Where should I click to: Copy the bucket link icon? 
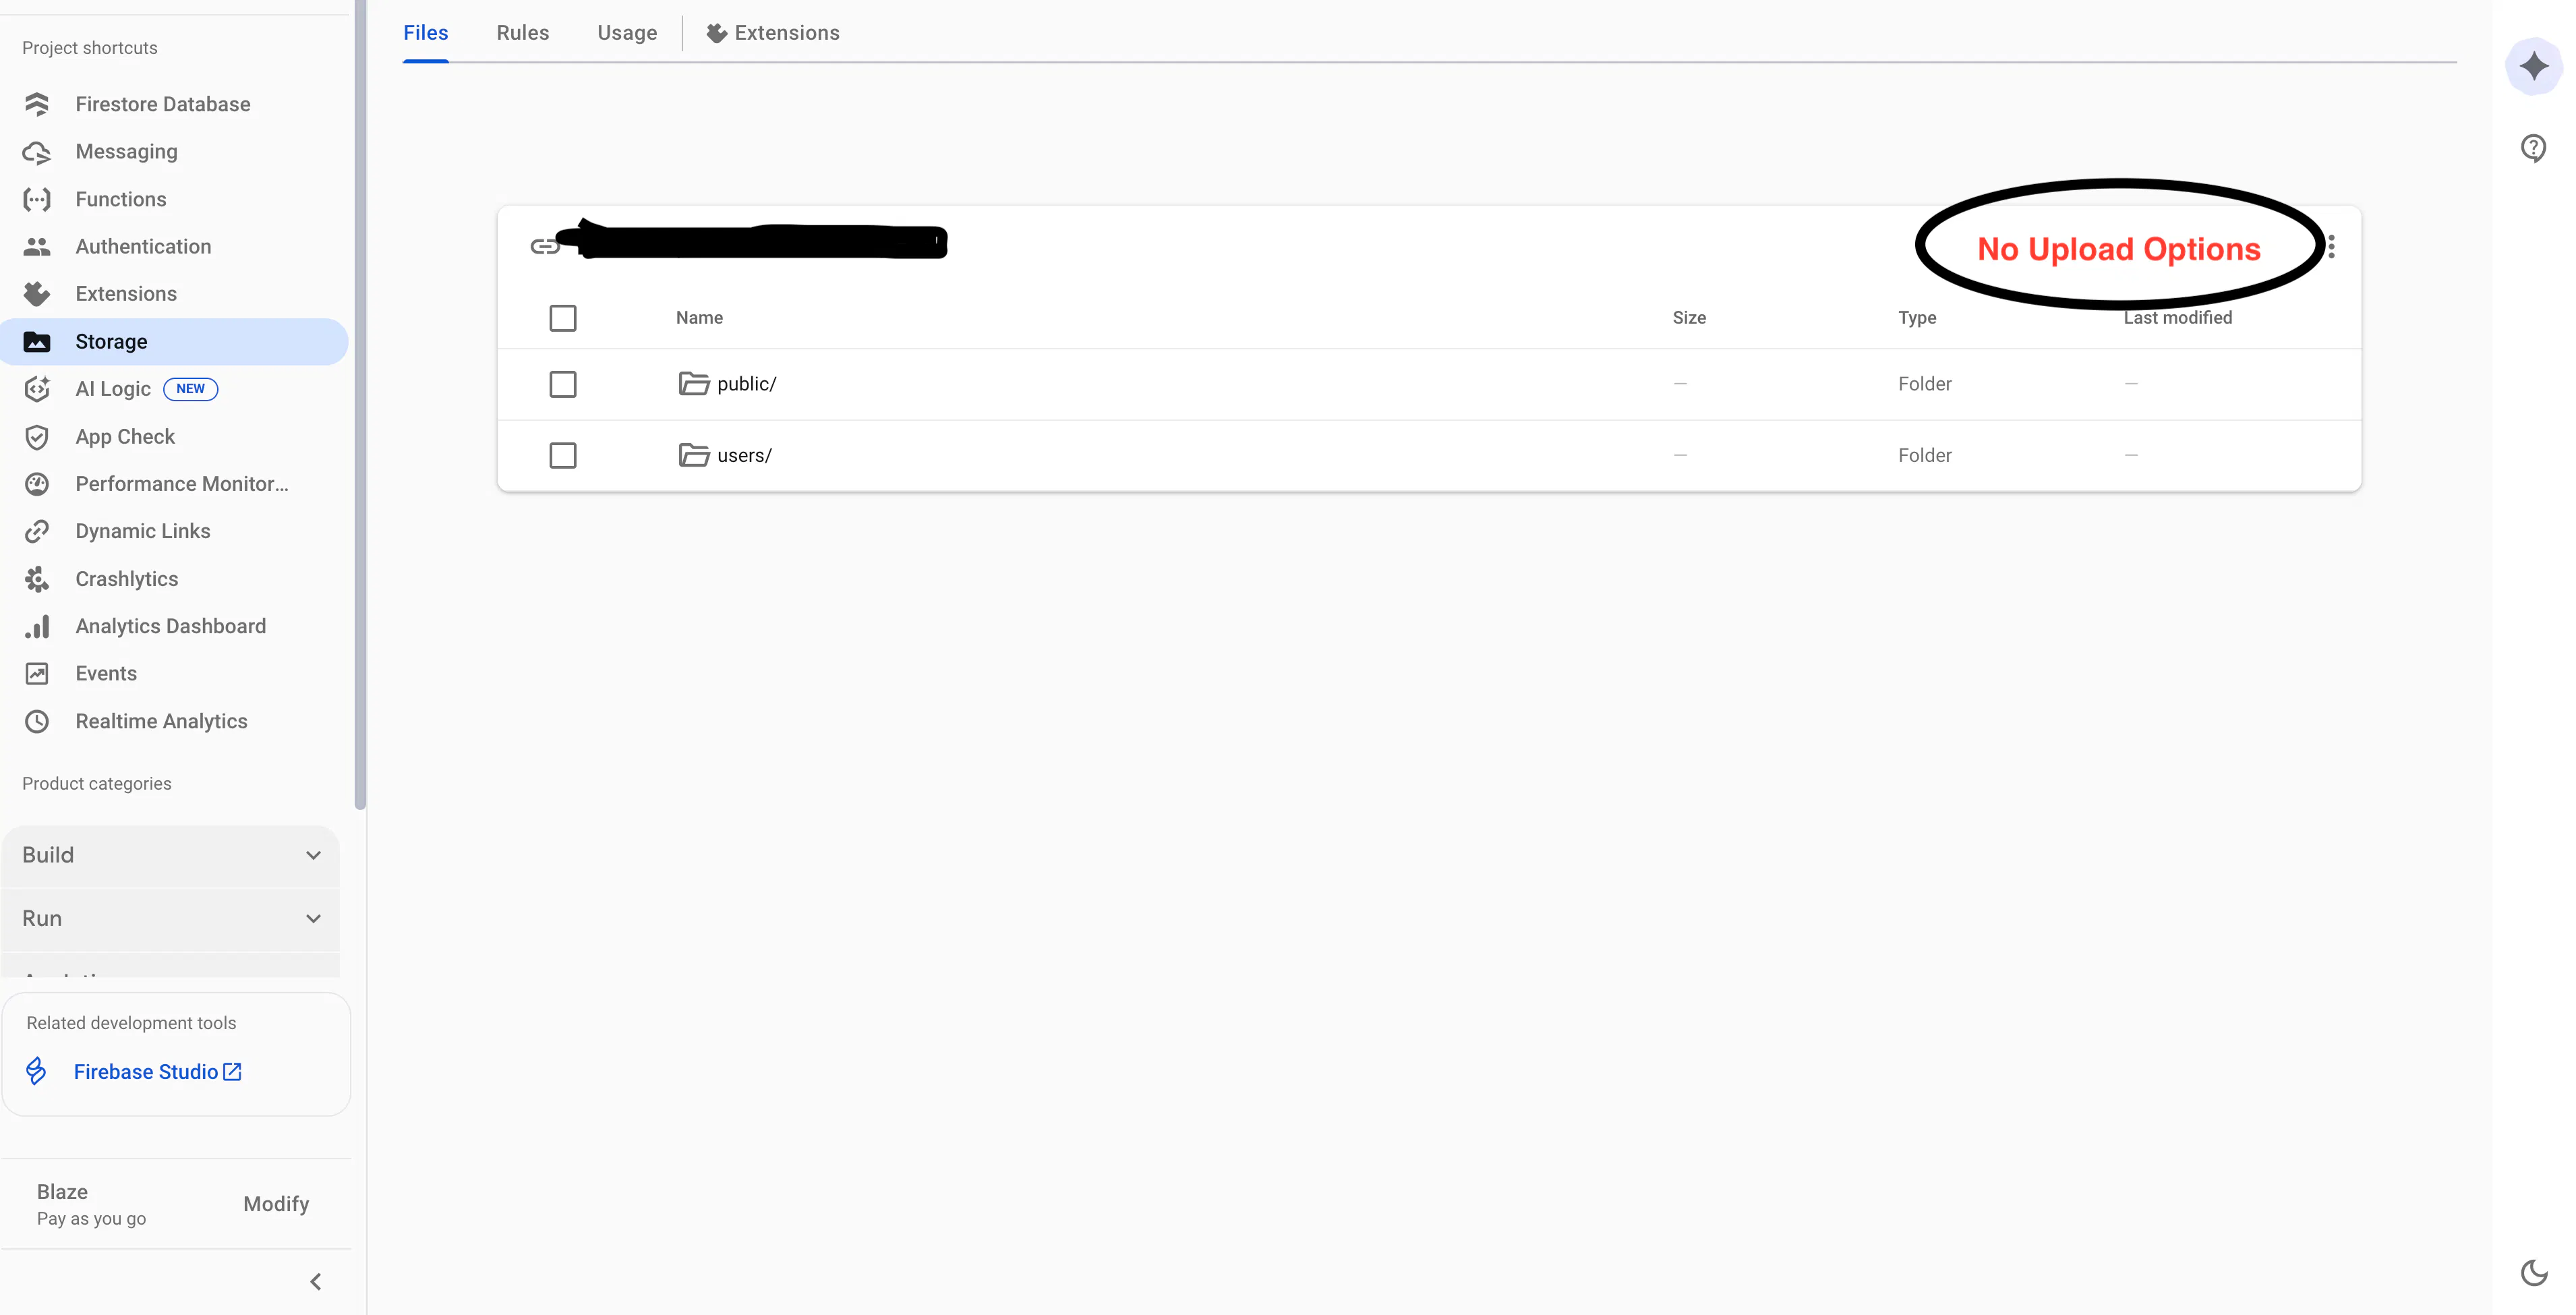544,246
